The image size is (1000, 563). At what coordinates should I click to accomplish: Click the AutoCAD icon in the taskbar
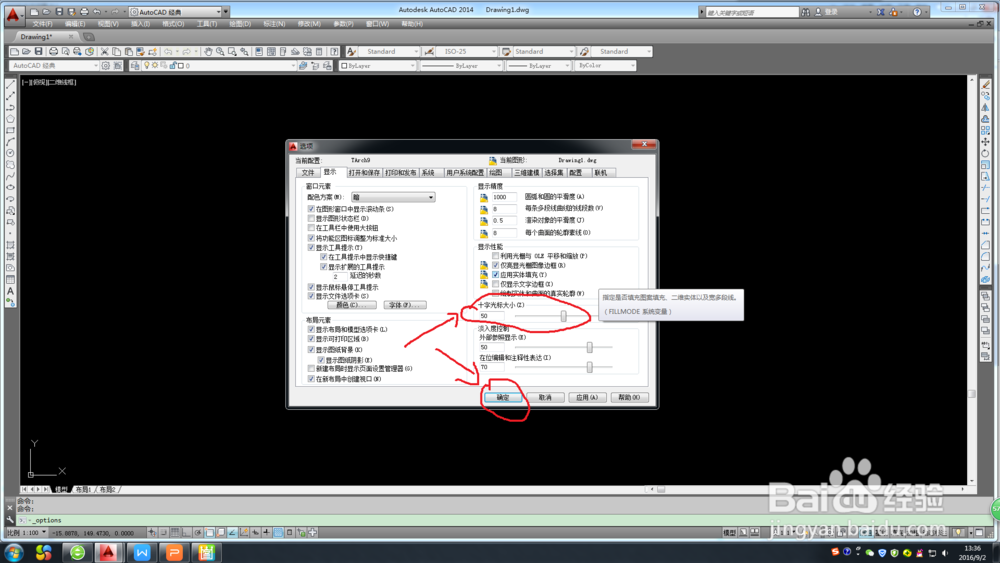click(108, 552)
